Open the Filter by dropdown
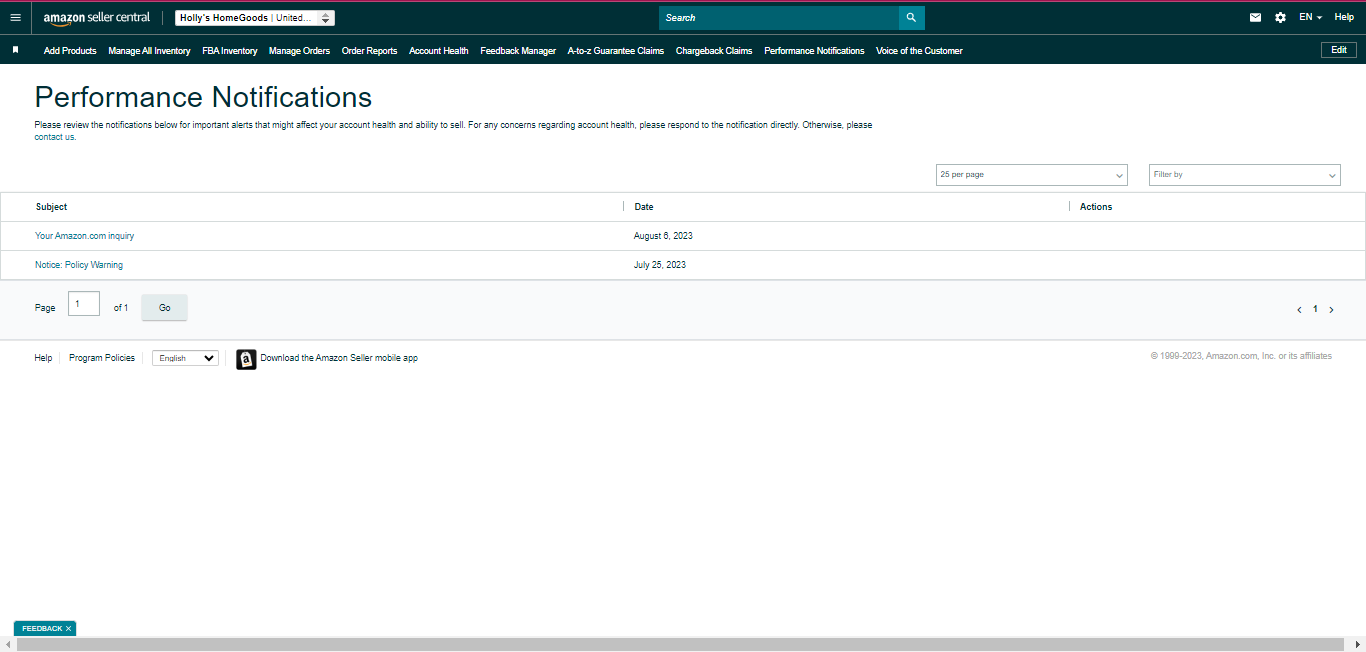 pos(1245,175)
